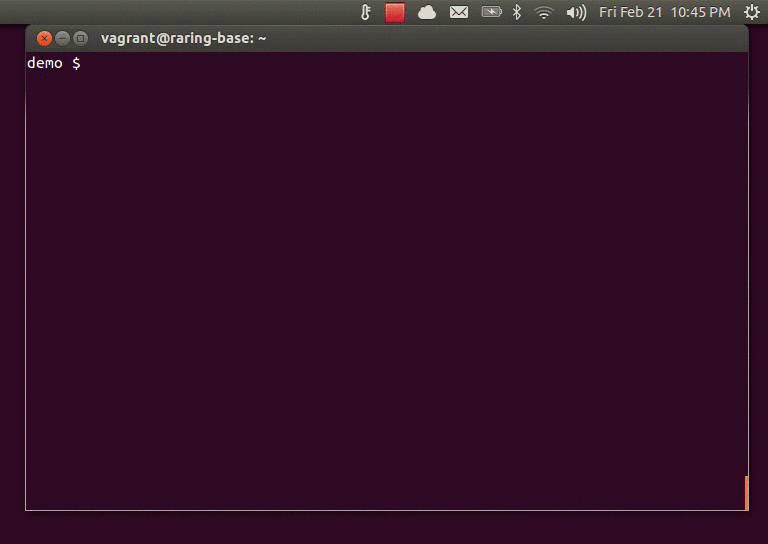Open the power gear session menu

pyautogui.click(x=752, y=12)
